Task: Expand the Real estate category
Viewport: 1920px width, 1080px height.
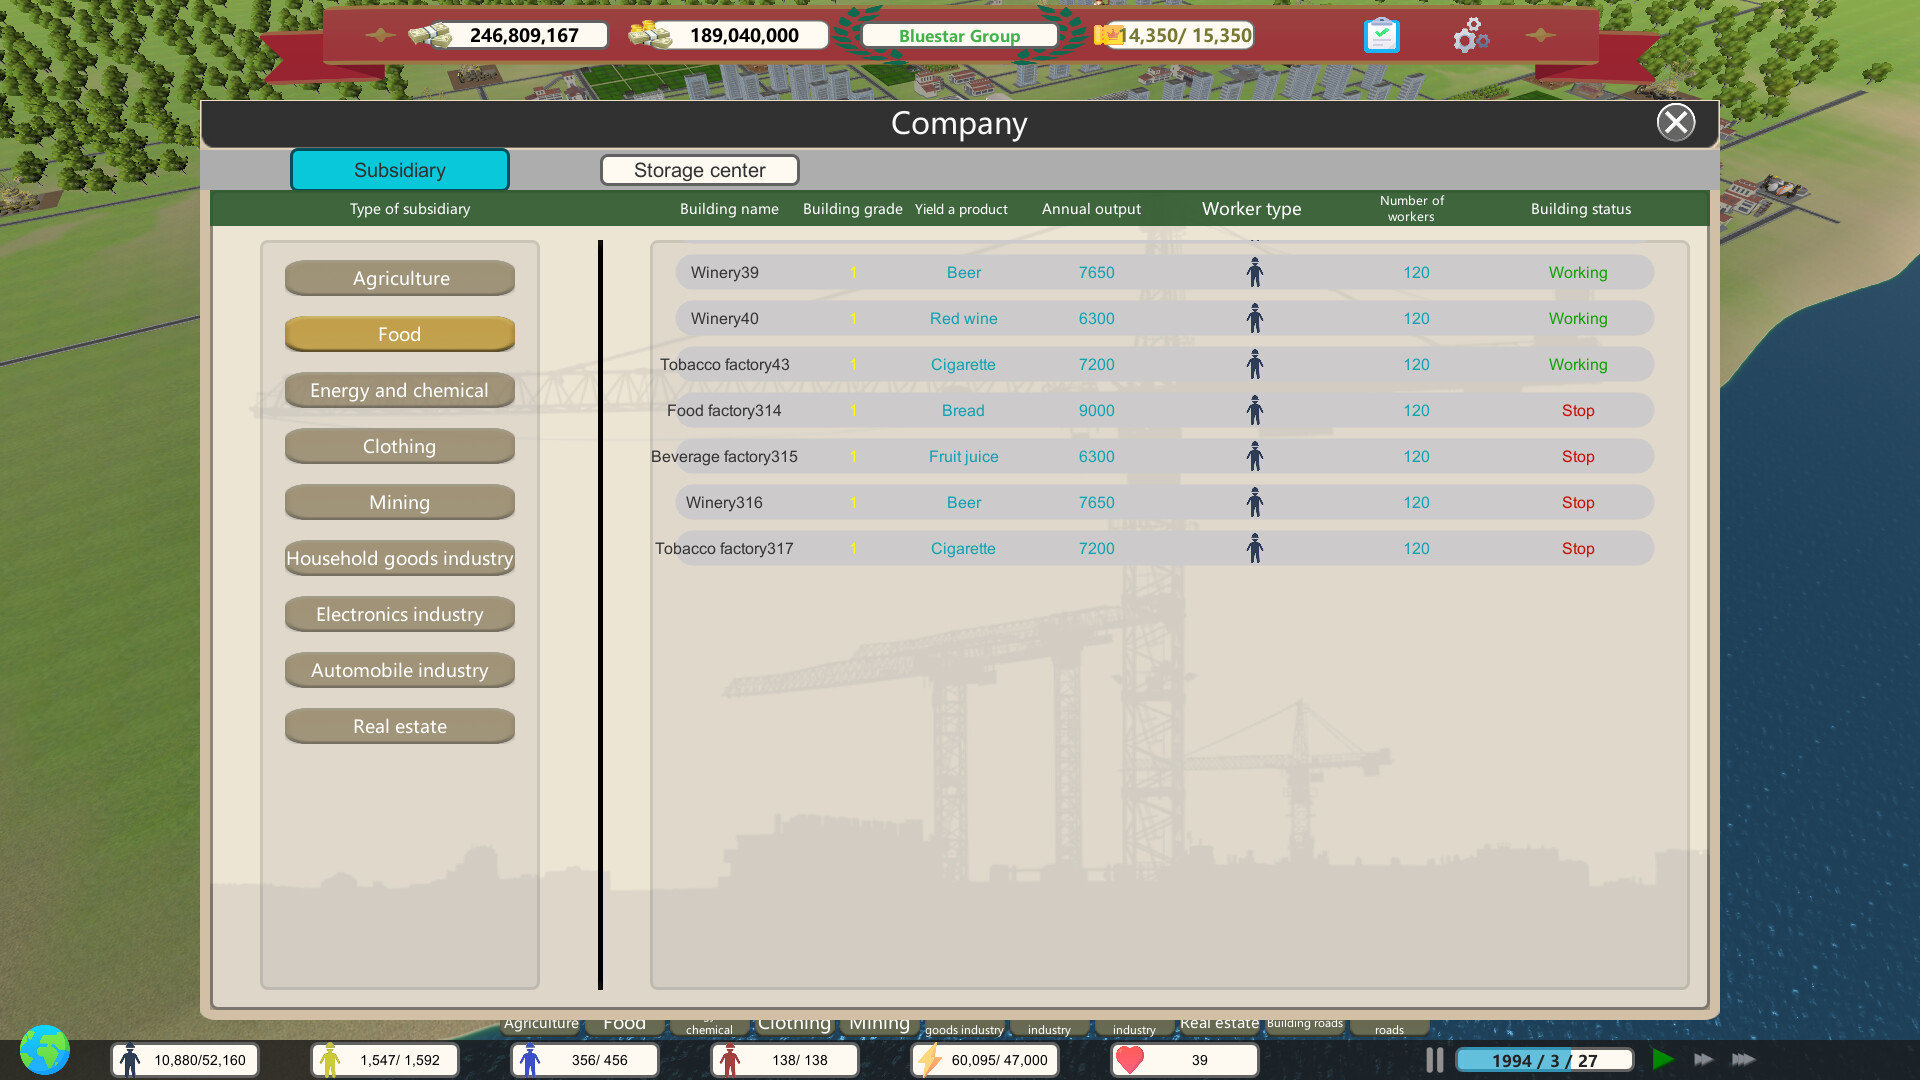Action: tap(399, 726)
